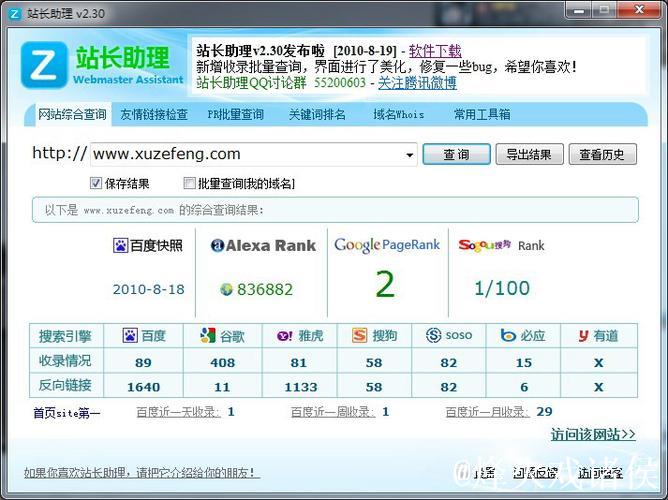
Task: Click Baidu's indexed count 89
Action: point(143,362)
